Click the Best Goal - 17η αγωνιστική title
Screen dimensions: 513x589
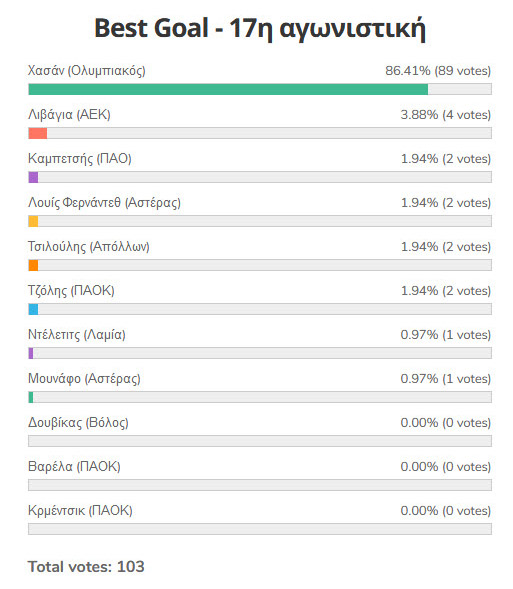pyautogui.click(x=260, y=29)
